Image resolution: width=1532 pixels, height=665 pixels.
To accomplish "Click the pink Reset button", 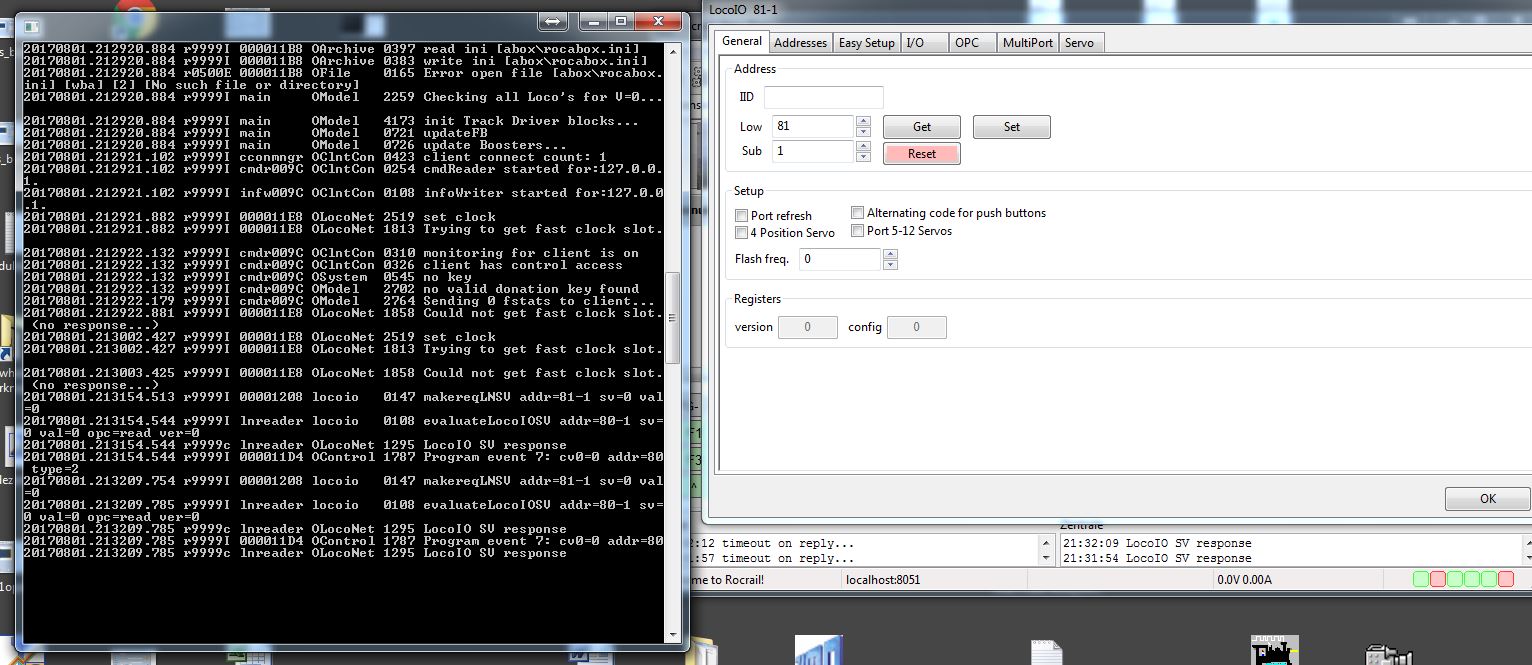I will click(x=921, y=154).
